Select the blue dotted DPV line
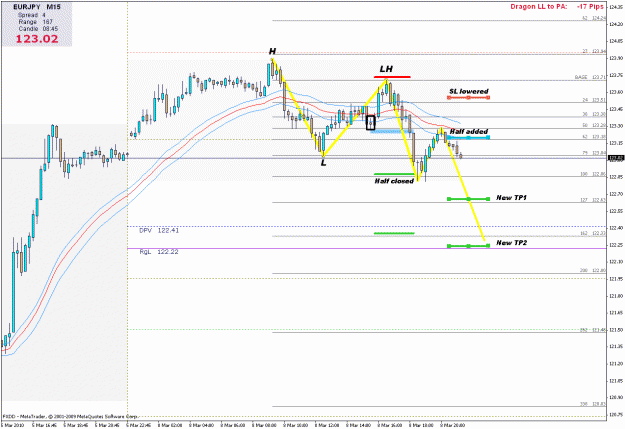 point(367,226)
